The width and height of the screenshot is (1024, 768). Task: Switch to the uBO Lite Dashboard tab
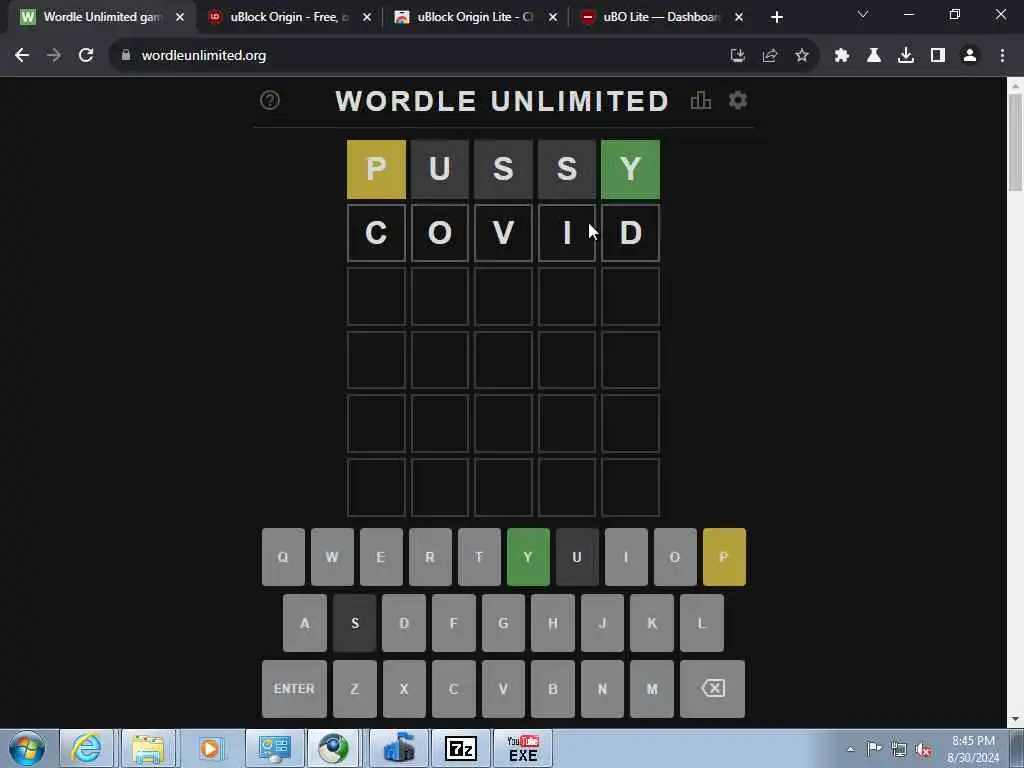point(660,17)
